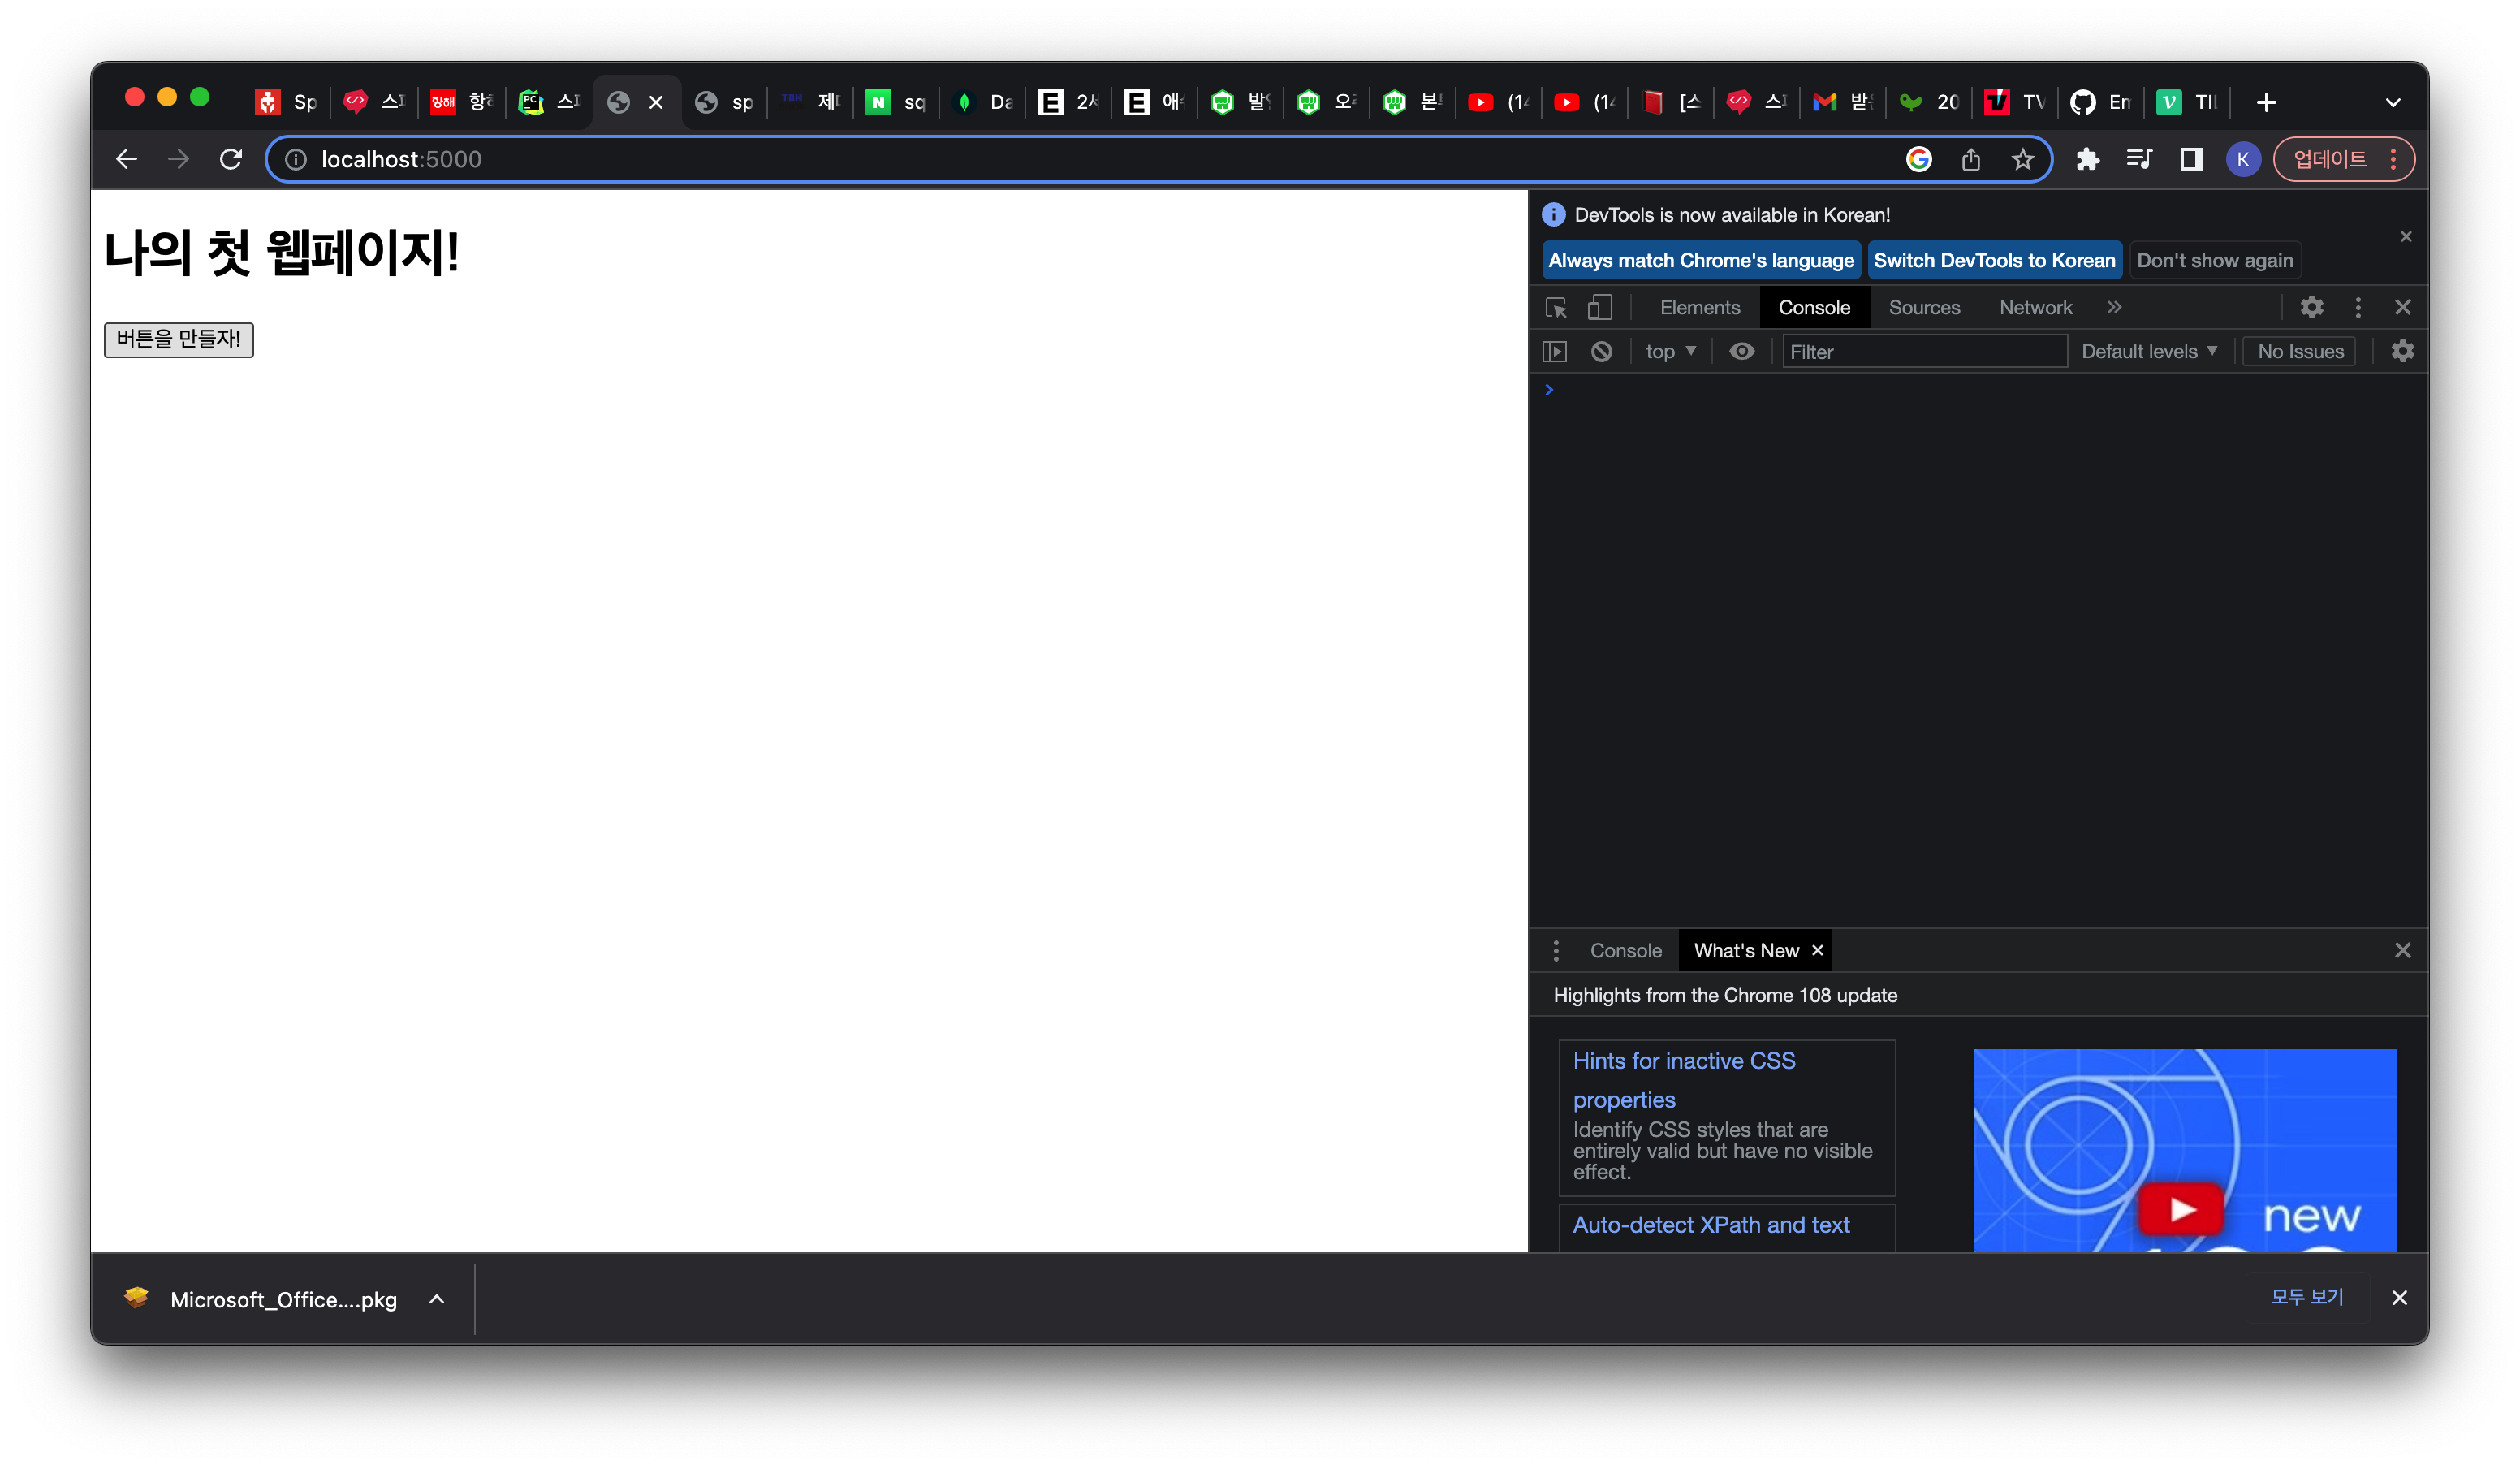
Task: Toggle the browser side panel
Action: (2191, 159)
